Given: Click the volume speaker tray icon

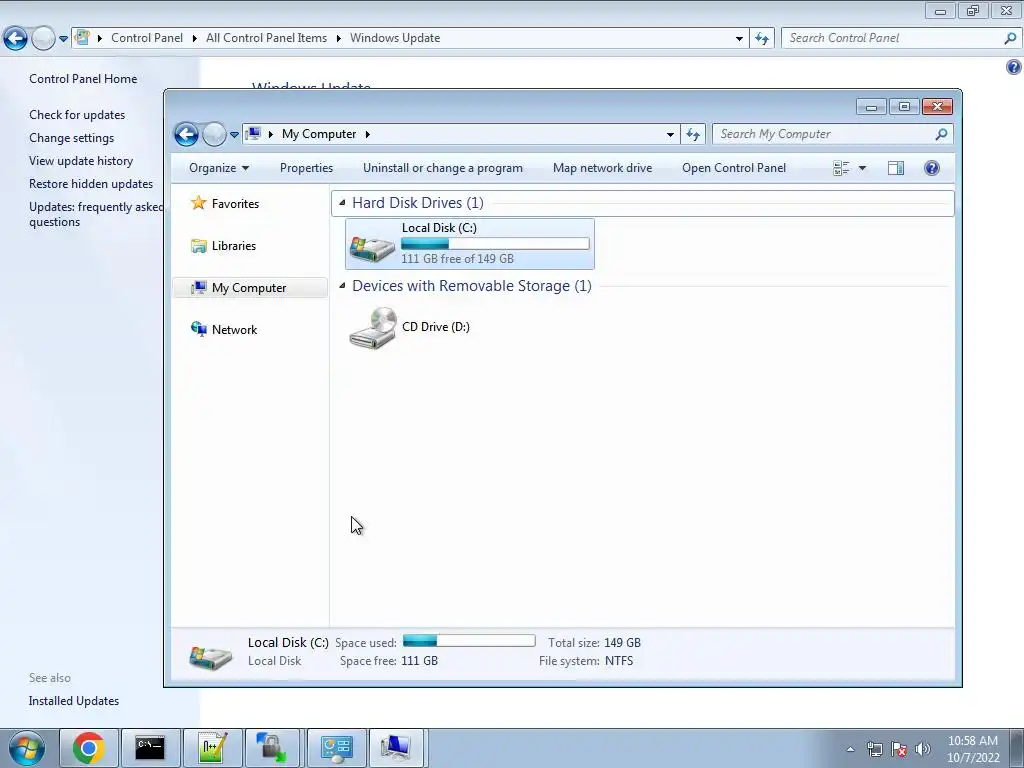Looking at the screenshot, I should [x=923, y=749].
